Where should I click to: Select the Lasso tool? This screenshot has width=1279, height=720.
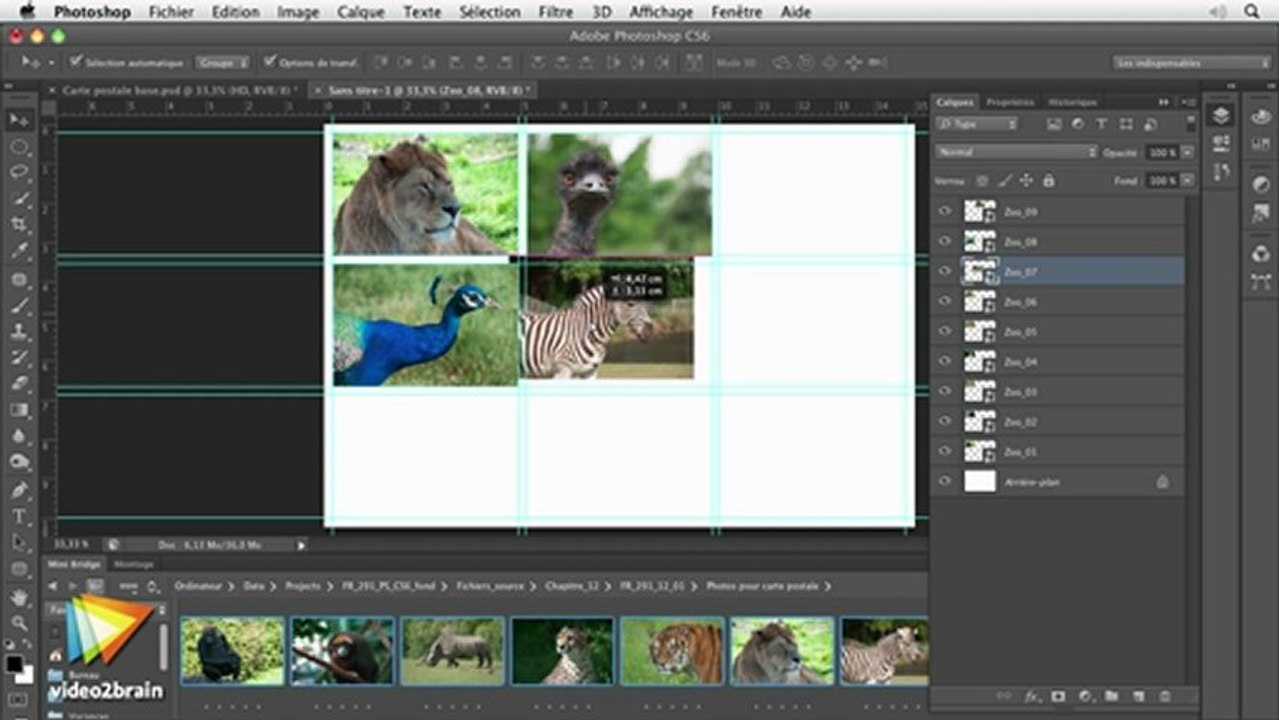click(19, 173)
